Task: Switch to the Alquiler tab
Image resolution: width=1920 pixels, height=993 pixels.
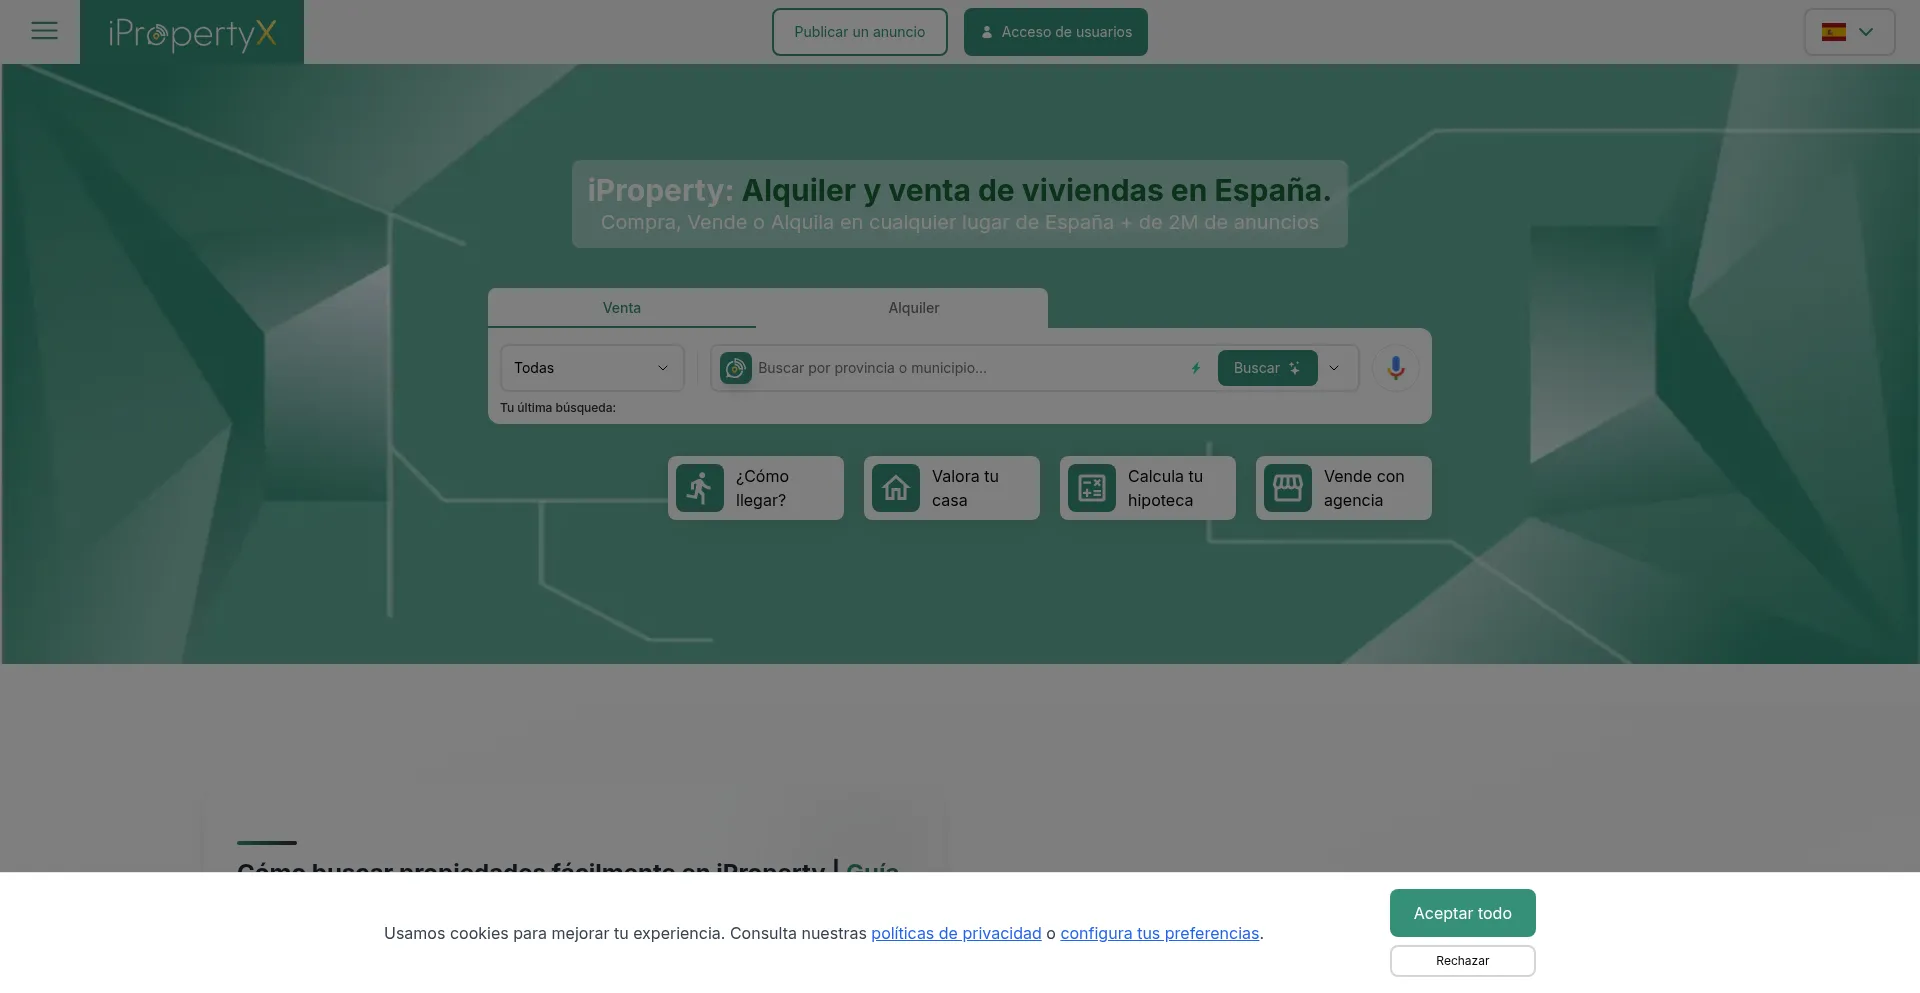Action: pos(914,308)
